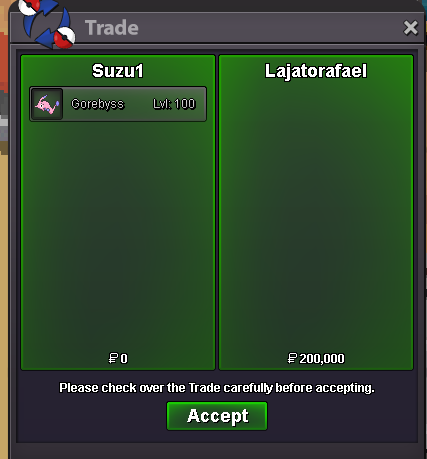Click the Trade swap arrows logo
Image resolution: width=427 pixels, height=459 pixels.
(47, 24)
